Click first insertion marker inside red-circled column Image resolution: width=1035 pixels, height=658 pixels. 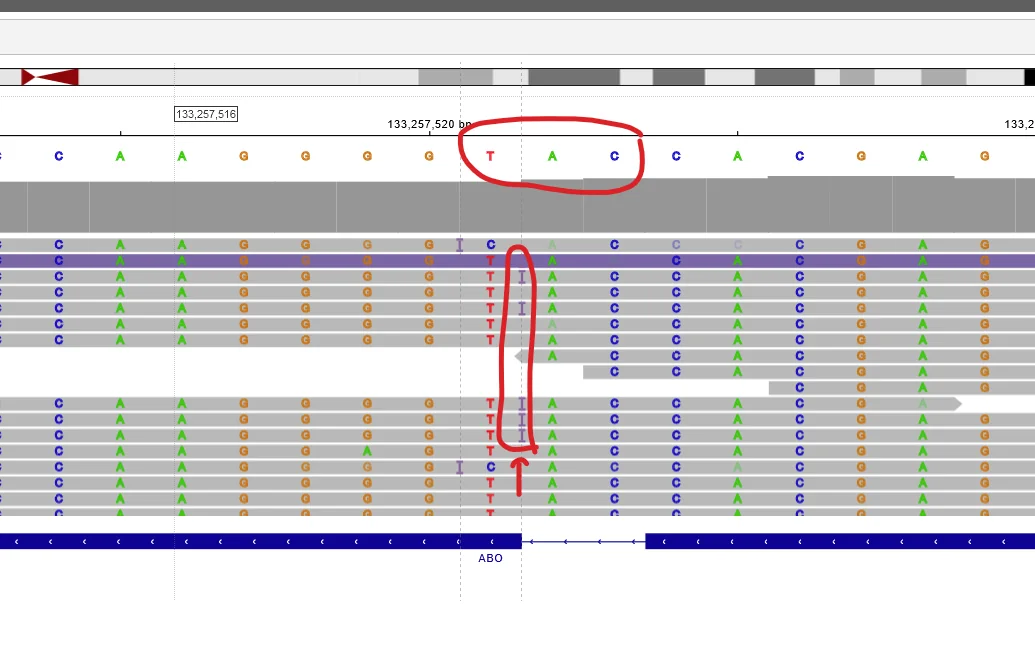521,276
